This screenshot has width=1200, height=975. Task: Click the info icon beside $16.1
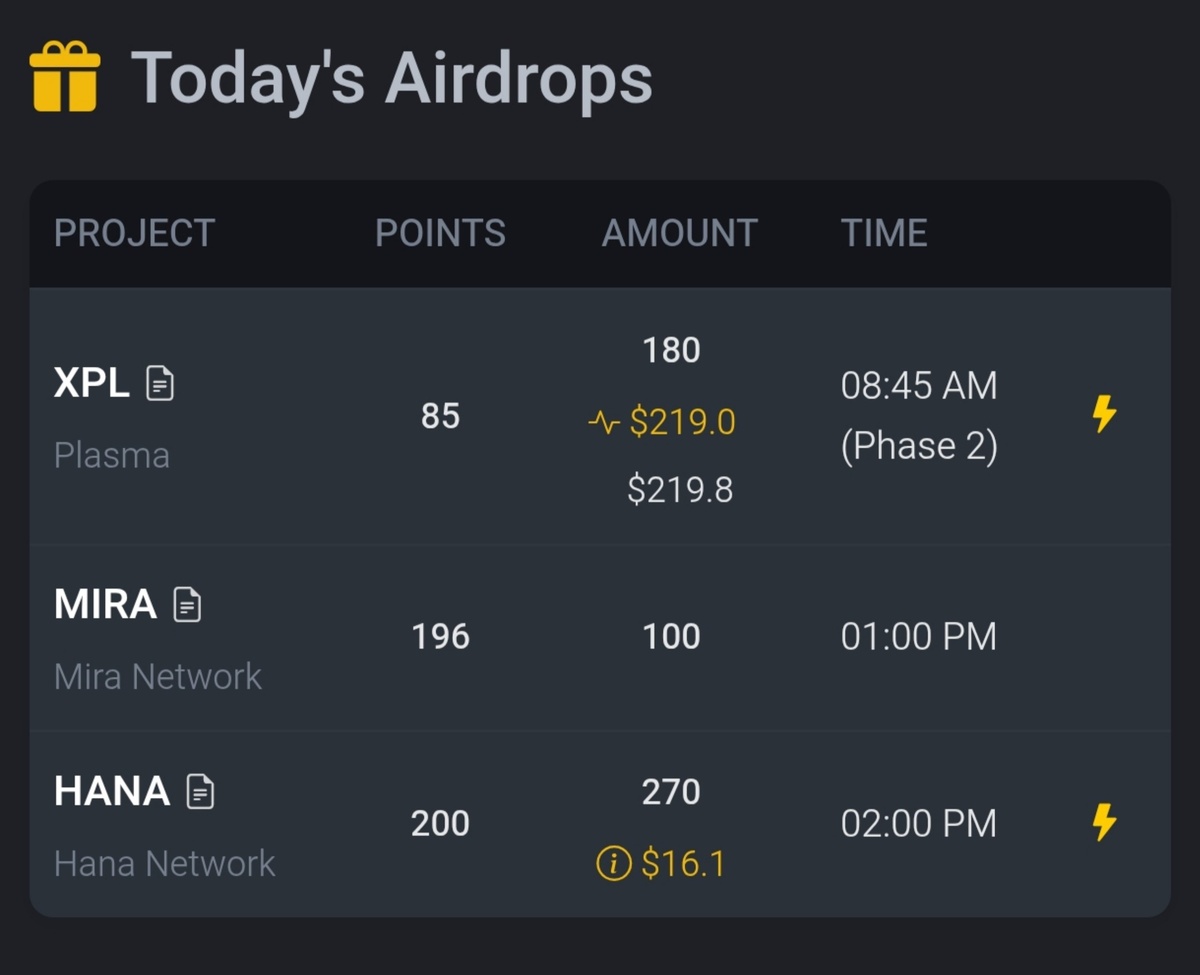coord(614,862)
